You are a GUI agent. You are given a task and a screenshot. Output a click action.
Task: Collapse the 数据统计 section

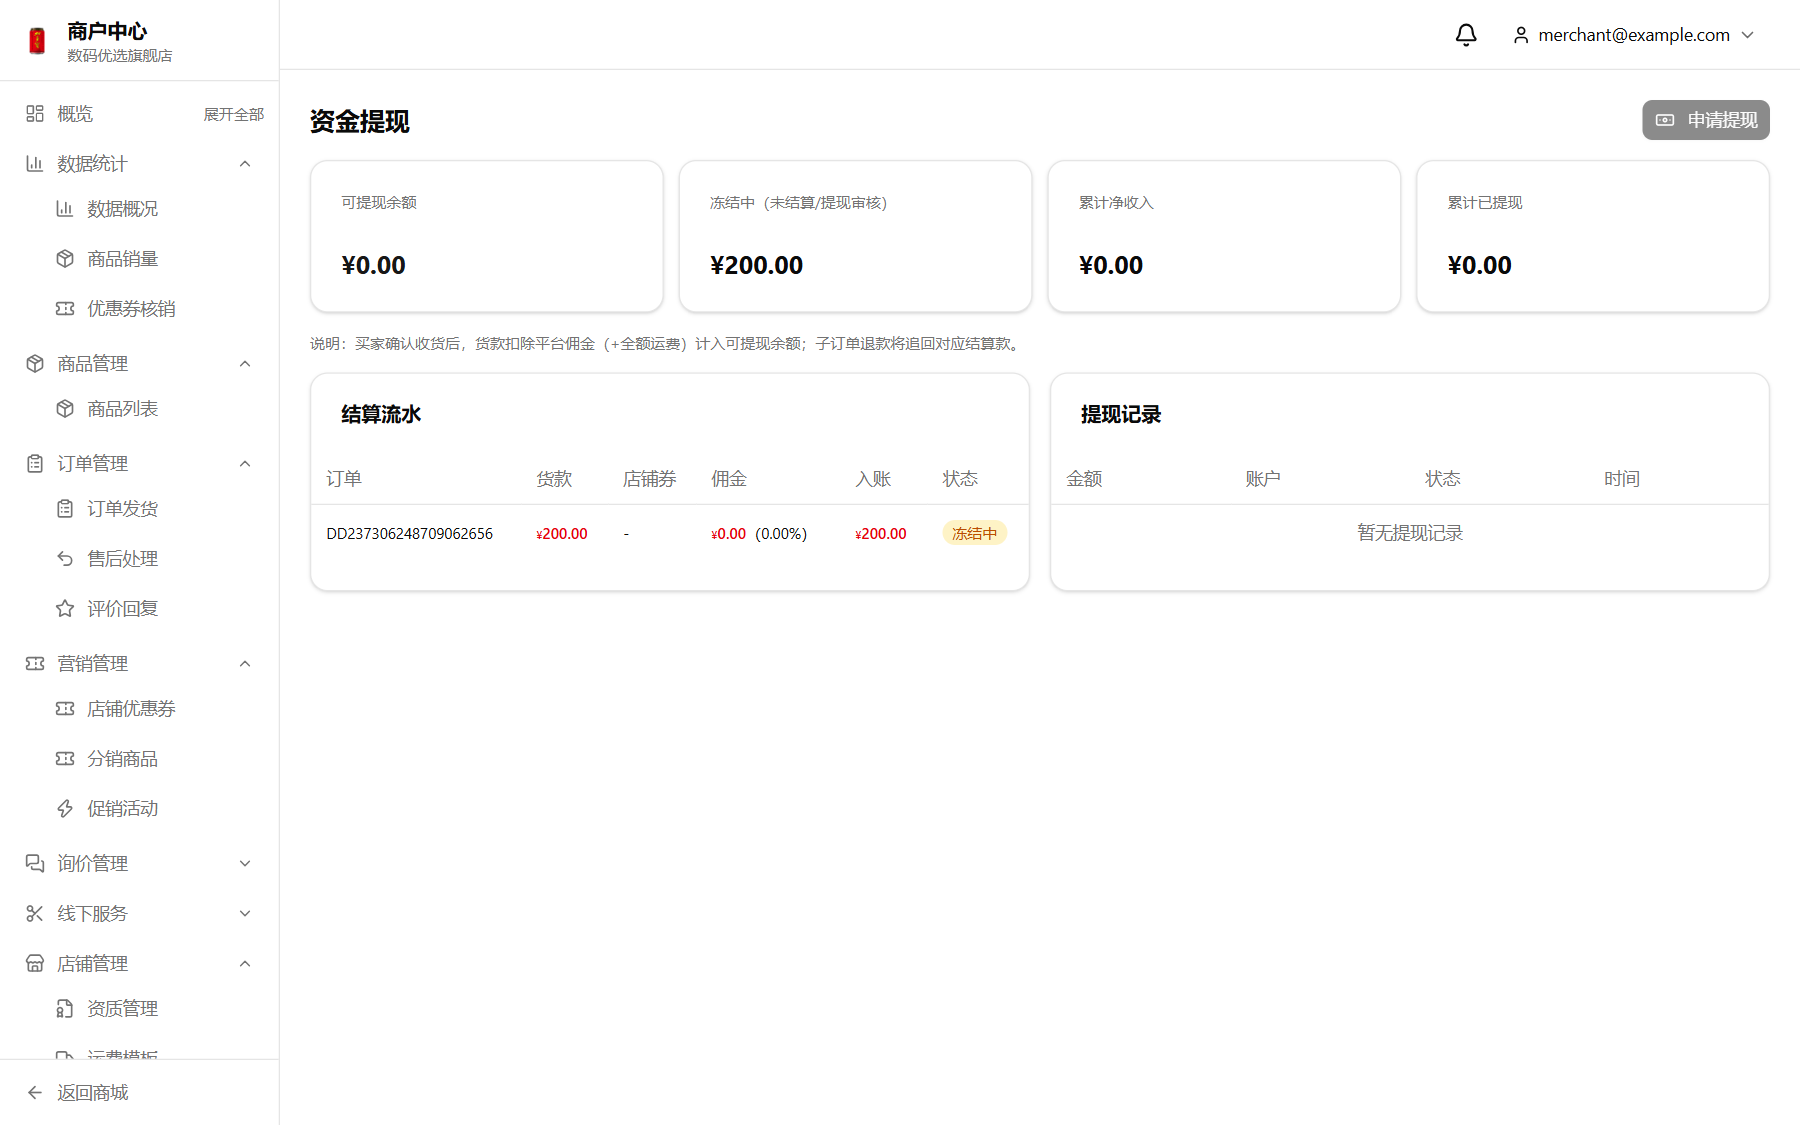[245, 164]
